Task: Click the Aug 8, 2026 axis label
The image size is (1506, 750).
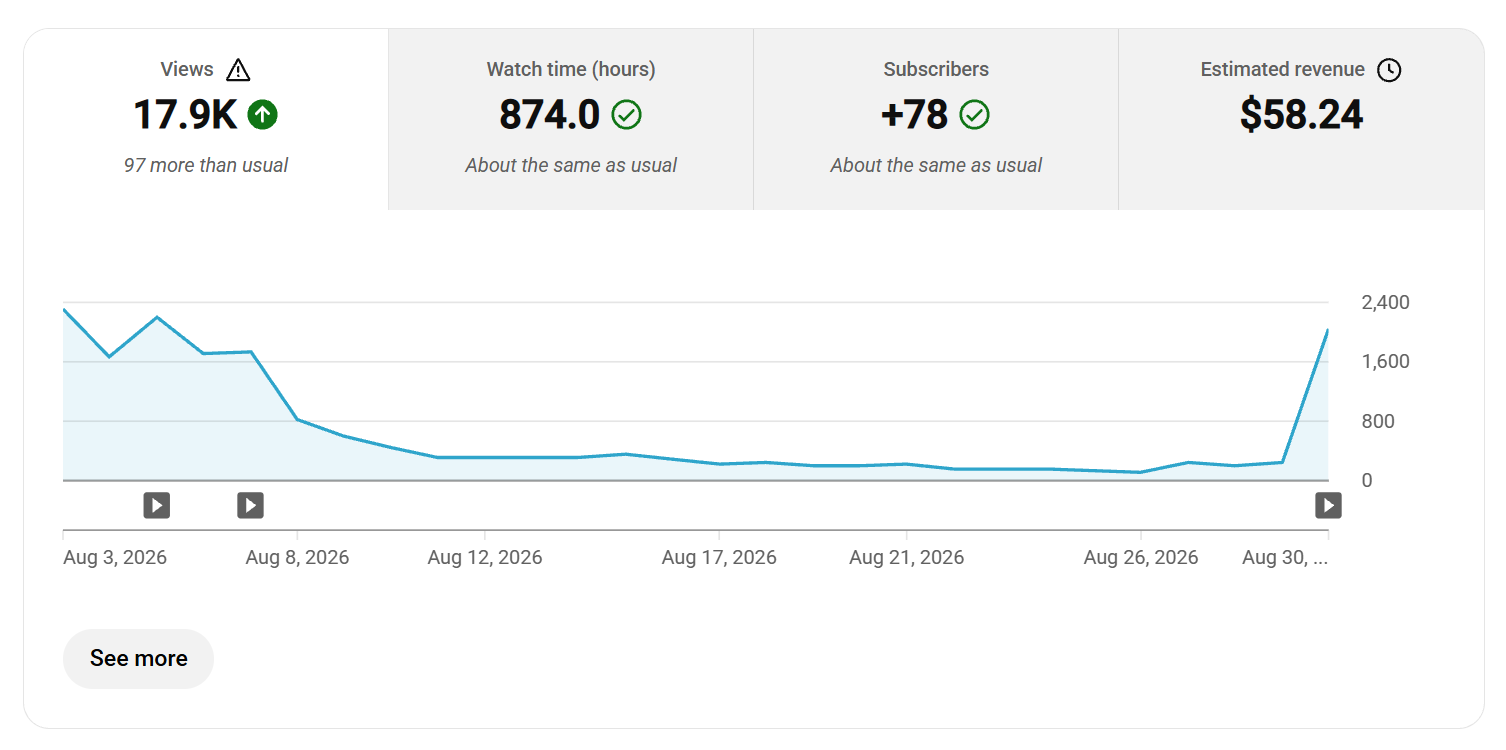Action: pyautogui.click(x=297, y=557)
